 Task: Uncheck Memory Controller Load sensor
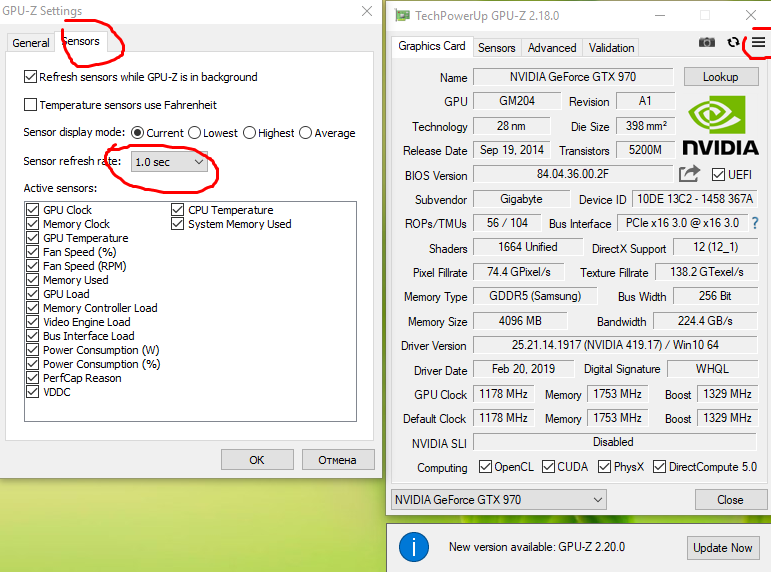pos(32,308)
